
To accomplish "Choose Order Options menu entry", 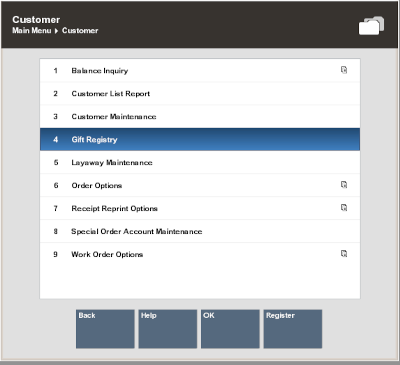I will tap(200, 185).
